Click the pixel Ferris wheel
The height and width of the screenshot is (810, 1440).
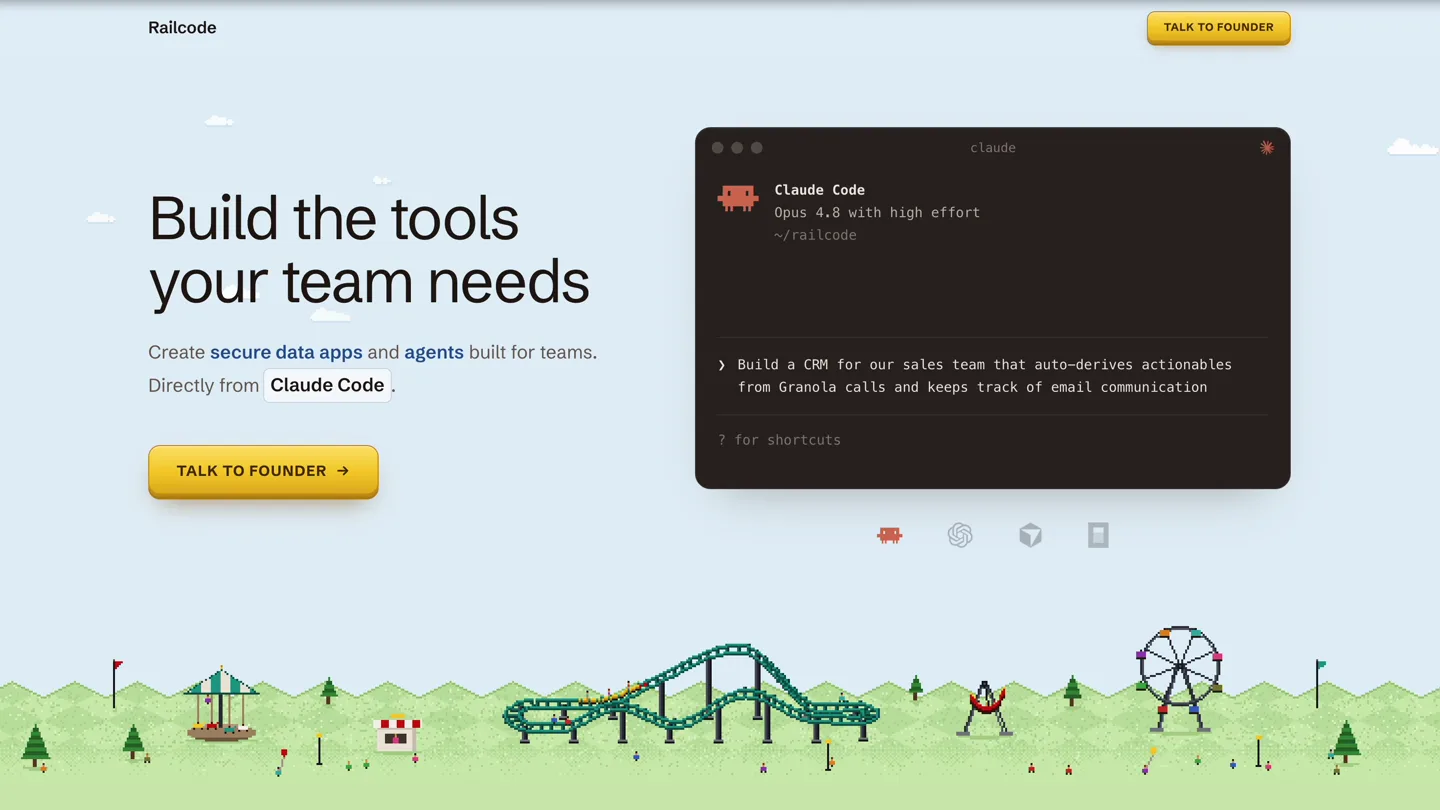[x=1179, y=679]
